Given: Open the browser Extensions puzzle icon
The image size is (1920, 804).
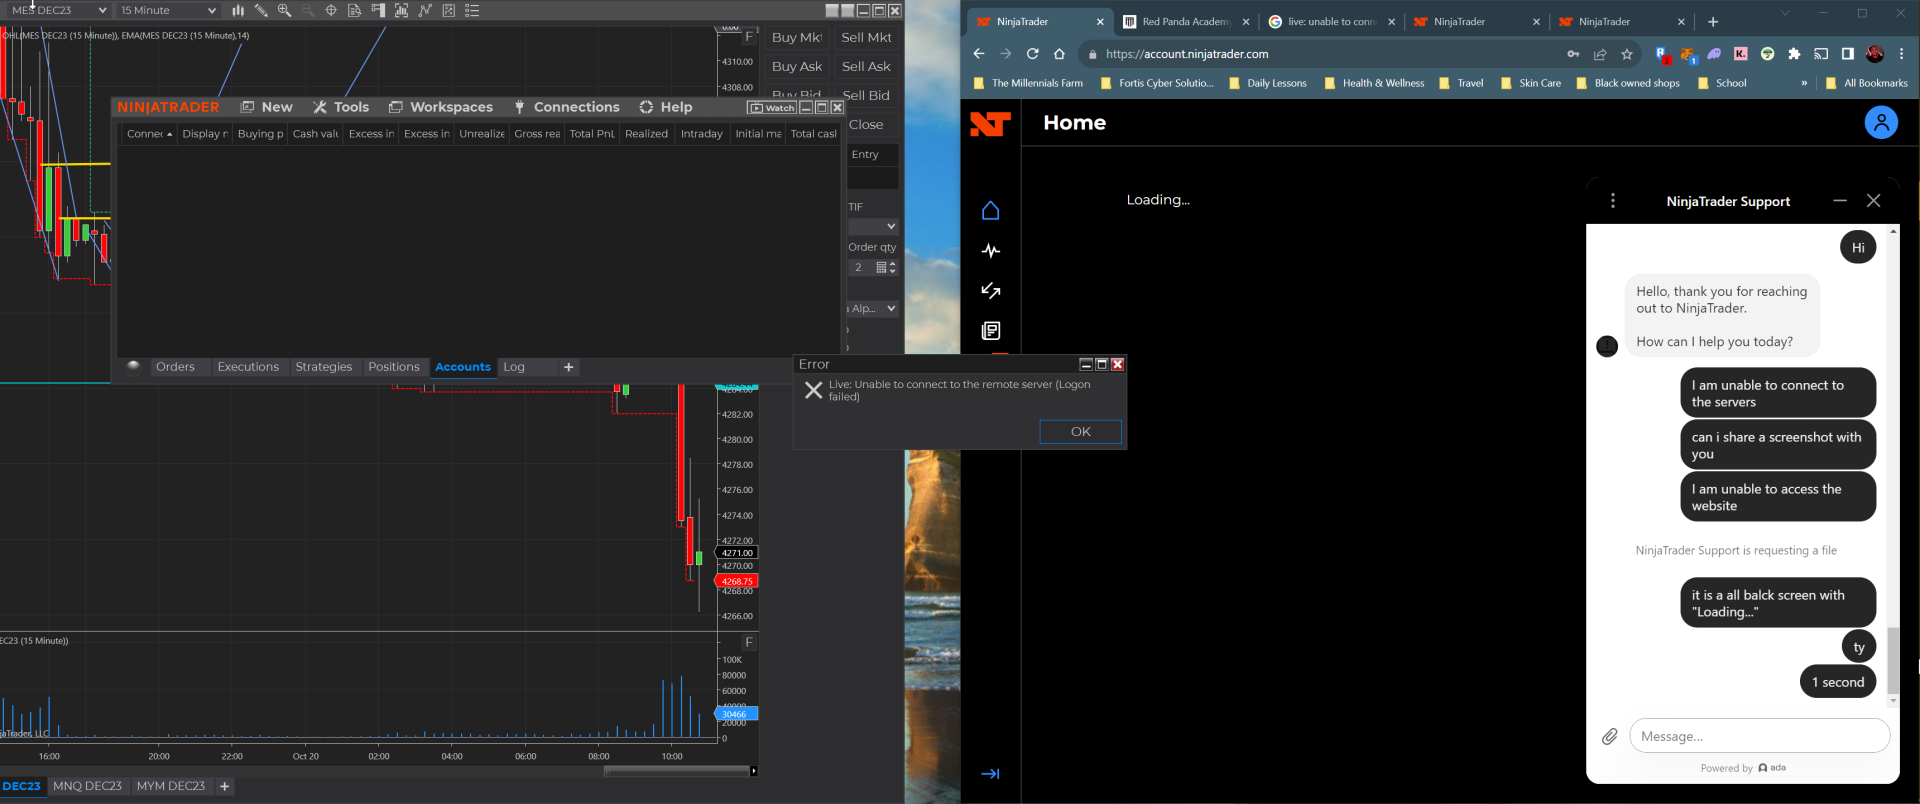Looking at the screenshot, I should pos(1794,54).
